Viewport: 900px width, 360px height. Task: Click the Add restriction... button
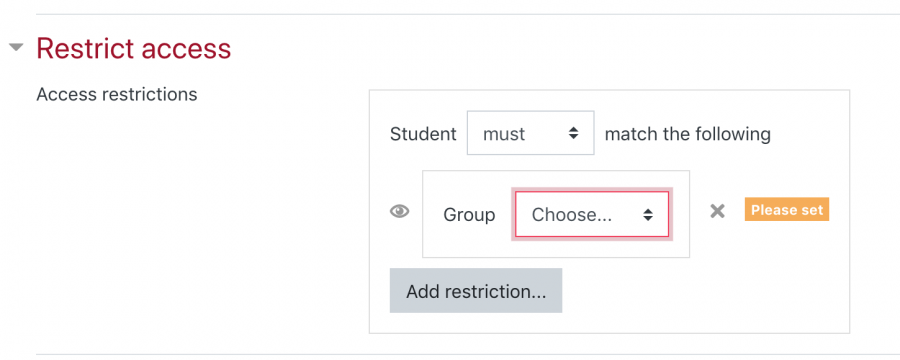476,291
